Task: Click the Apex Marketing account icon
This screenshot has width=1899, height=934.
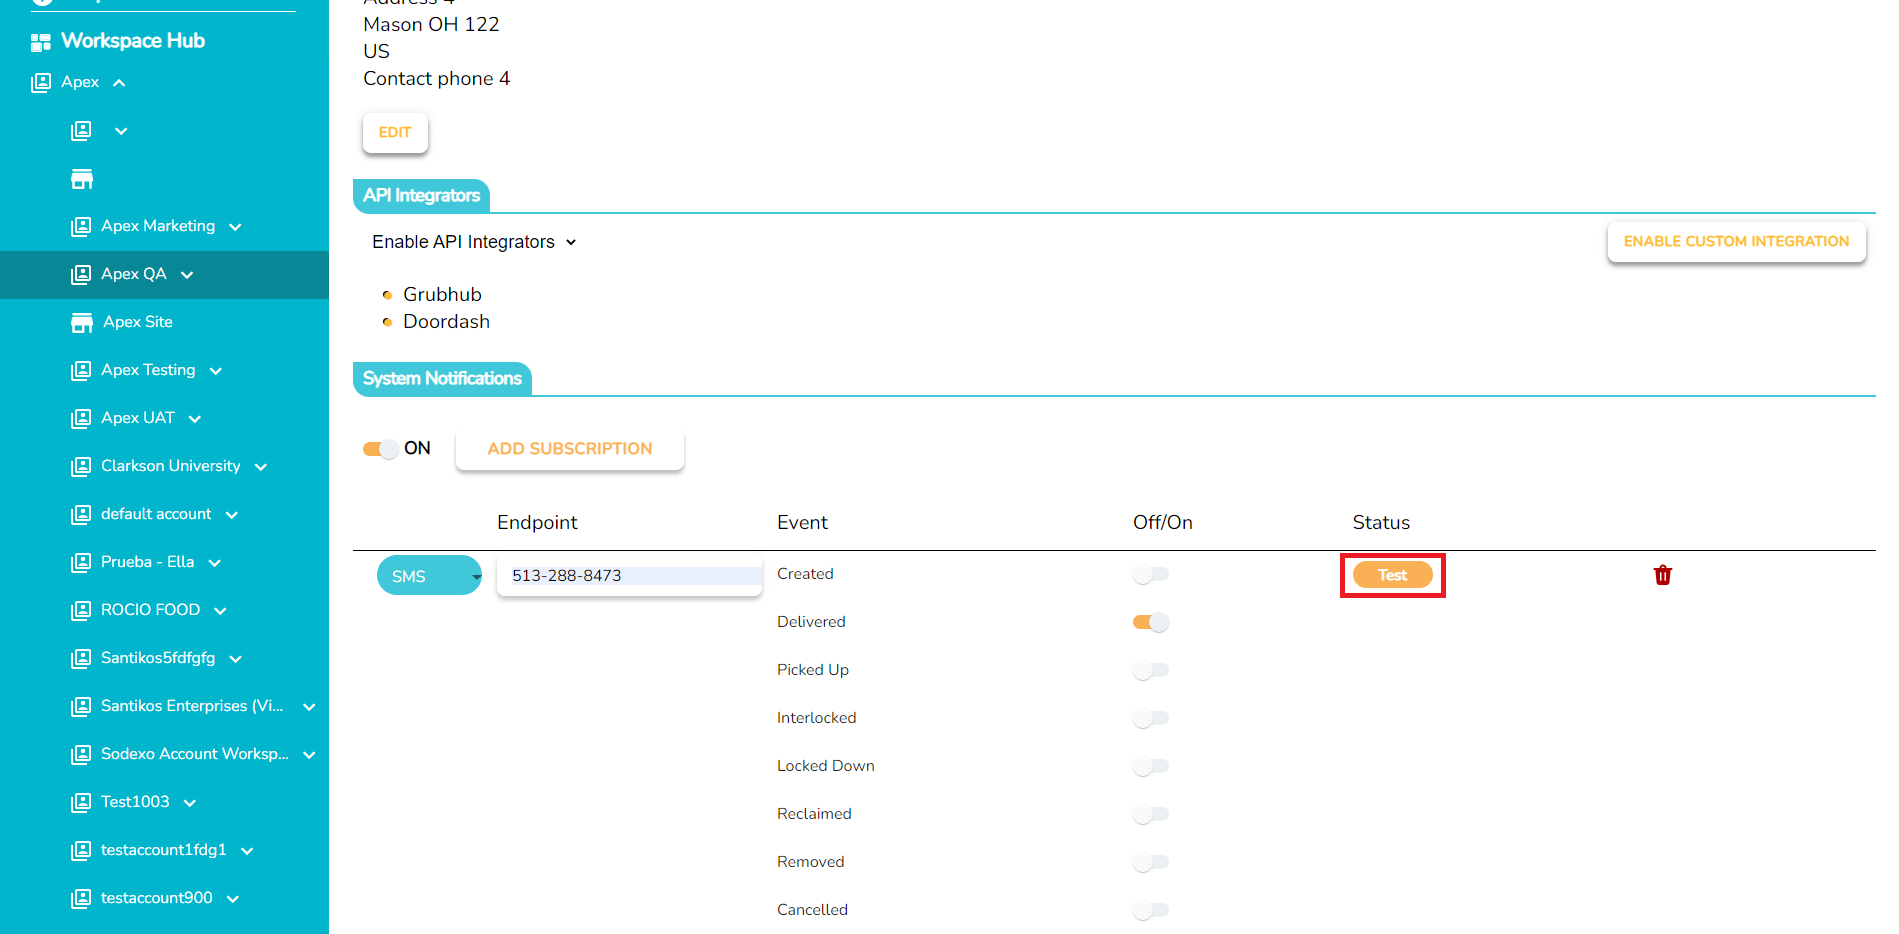Action: pyautogui.click(x=81, y=227)
